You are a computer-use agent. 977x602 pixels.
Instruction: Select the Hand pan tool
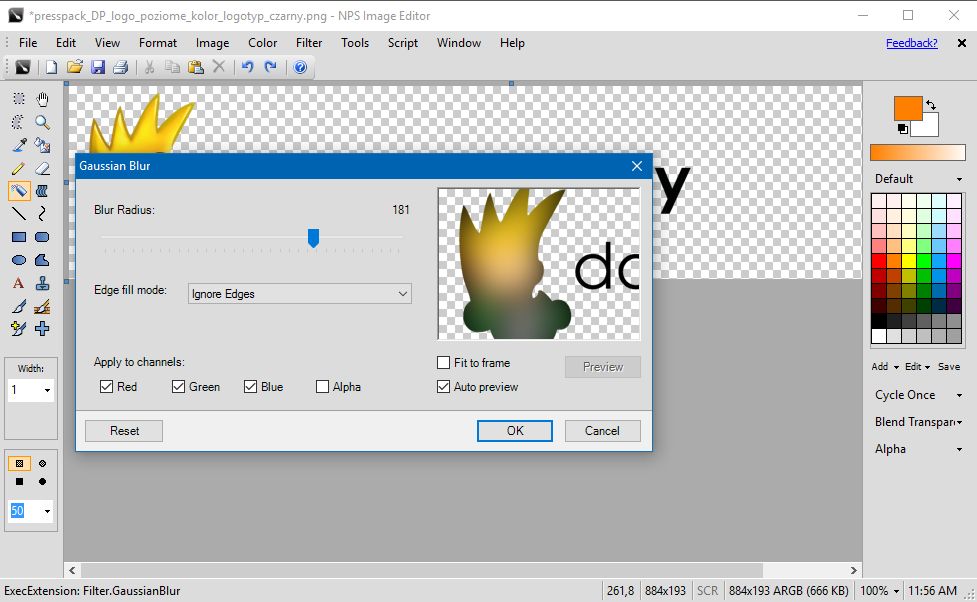[42, 99]
